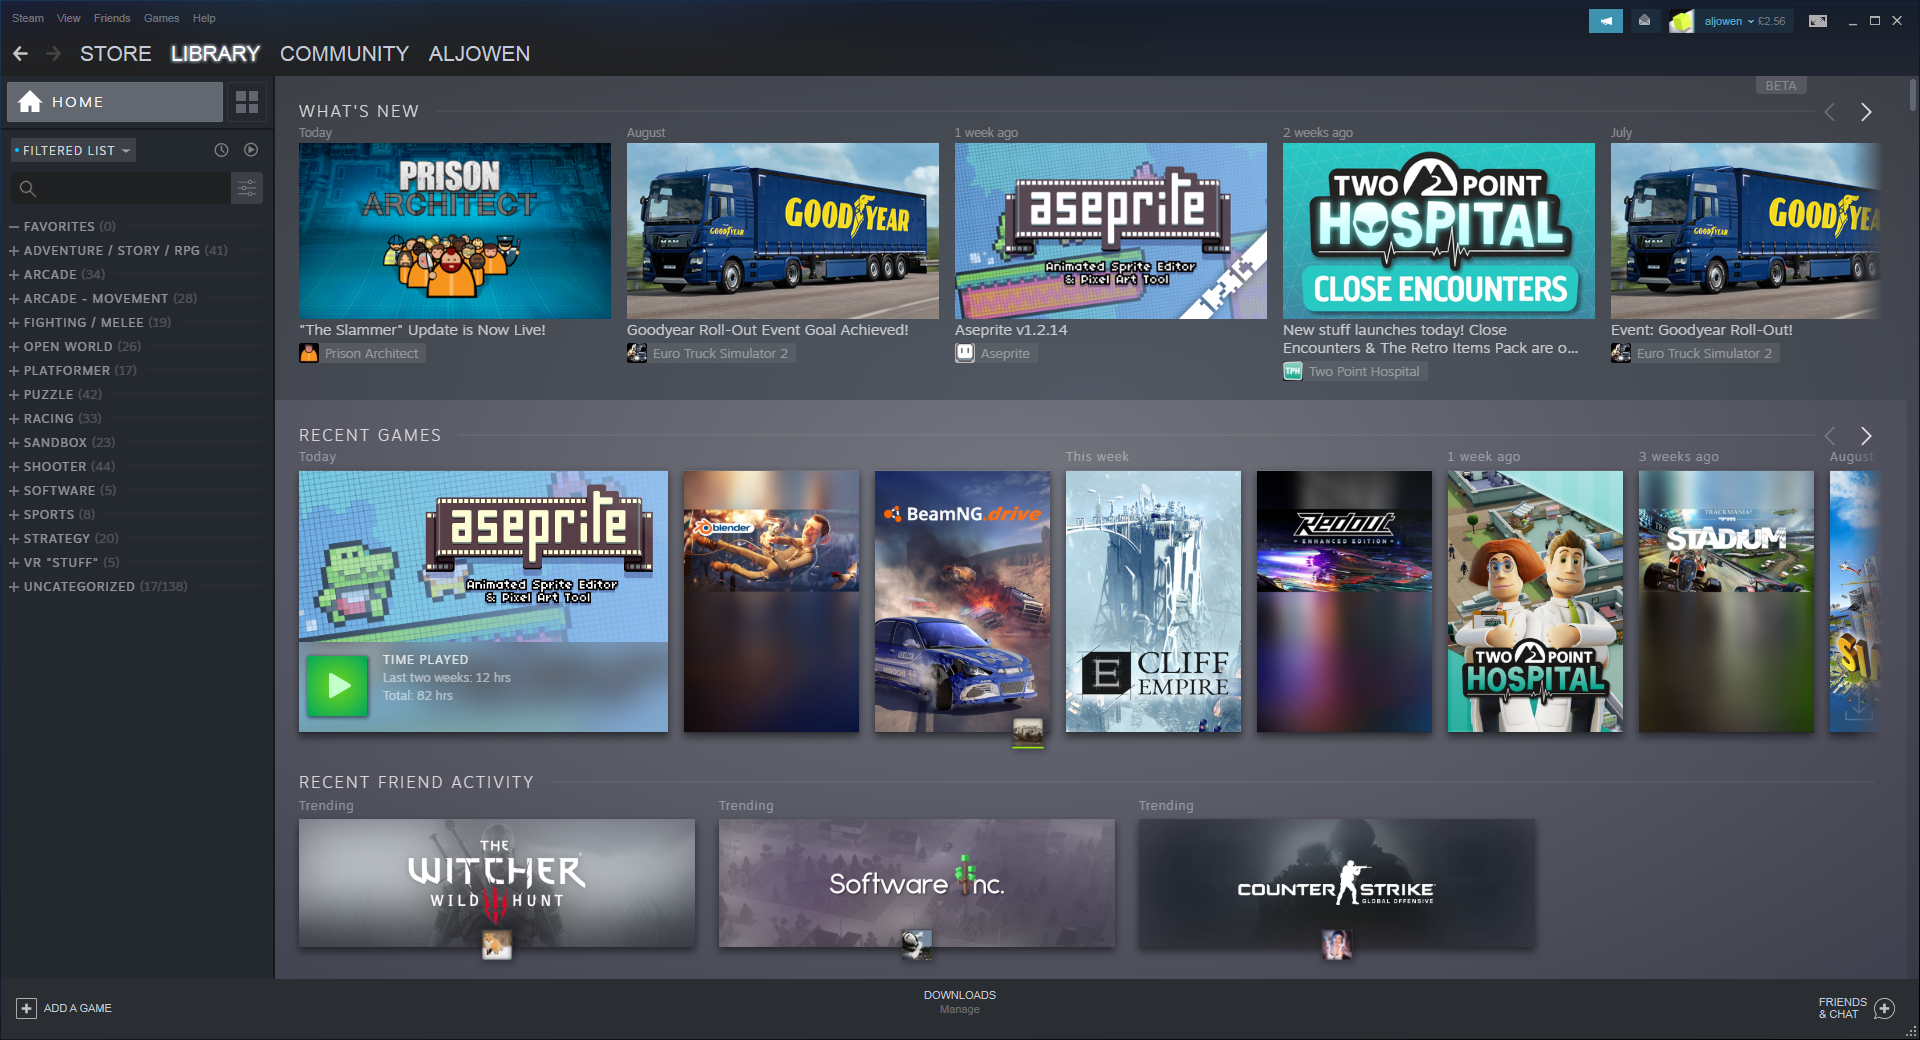
Task: Click the back navigation arrow
Action: [20, 54]
